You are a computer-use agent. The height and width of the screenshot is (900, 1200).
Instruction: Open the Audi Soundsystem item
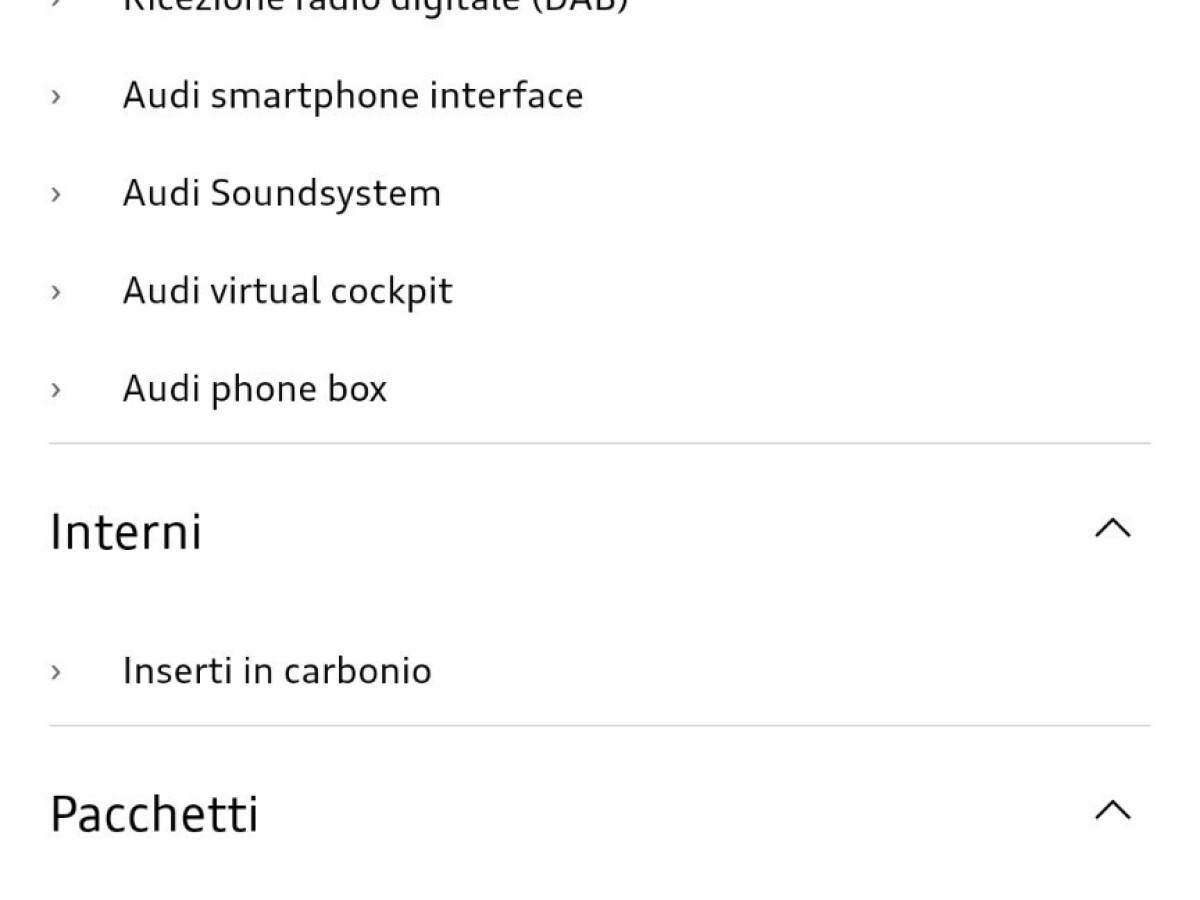tap(281, 193)
